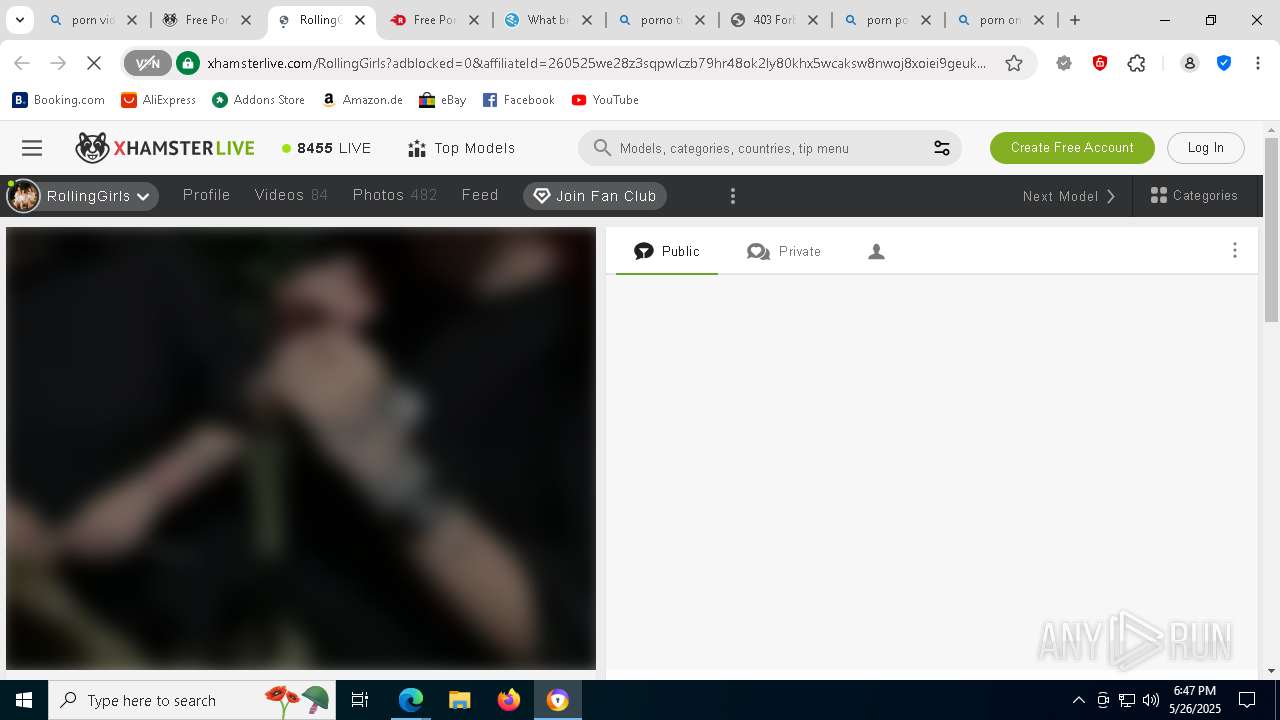Open the Top Models grid
The width and height of the screenshot is (1280, 720).
click(x=462, y=148)
